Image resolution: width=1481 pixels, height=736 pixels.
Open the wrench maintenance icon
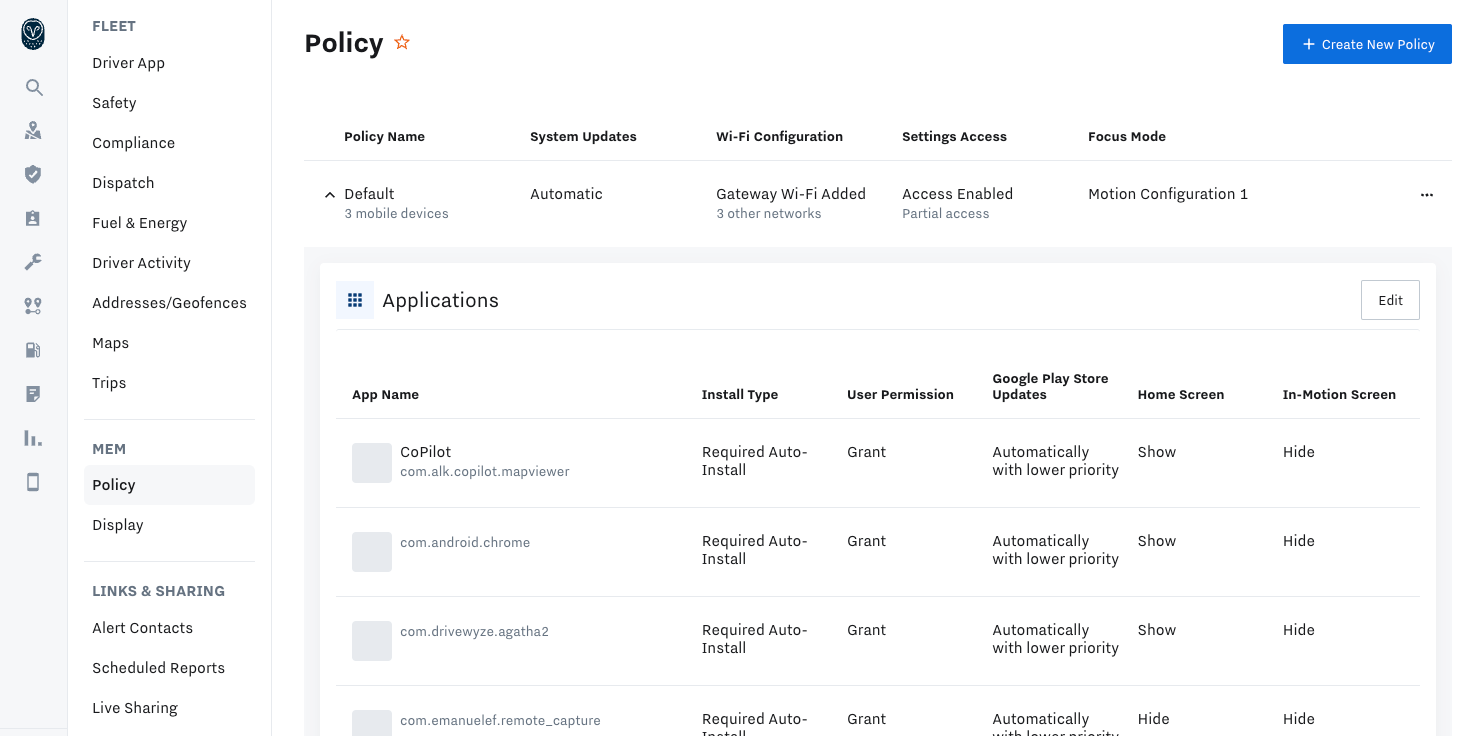click(x=33, y=261)
